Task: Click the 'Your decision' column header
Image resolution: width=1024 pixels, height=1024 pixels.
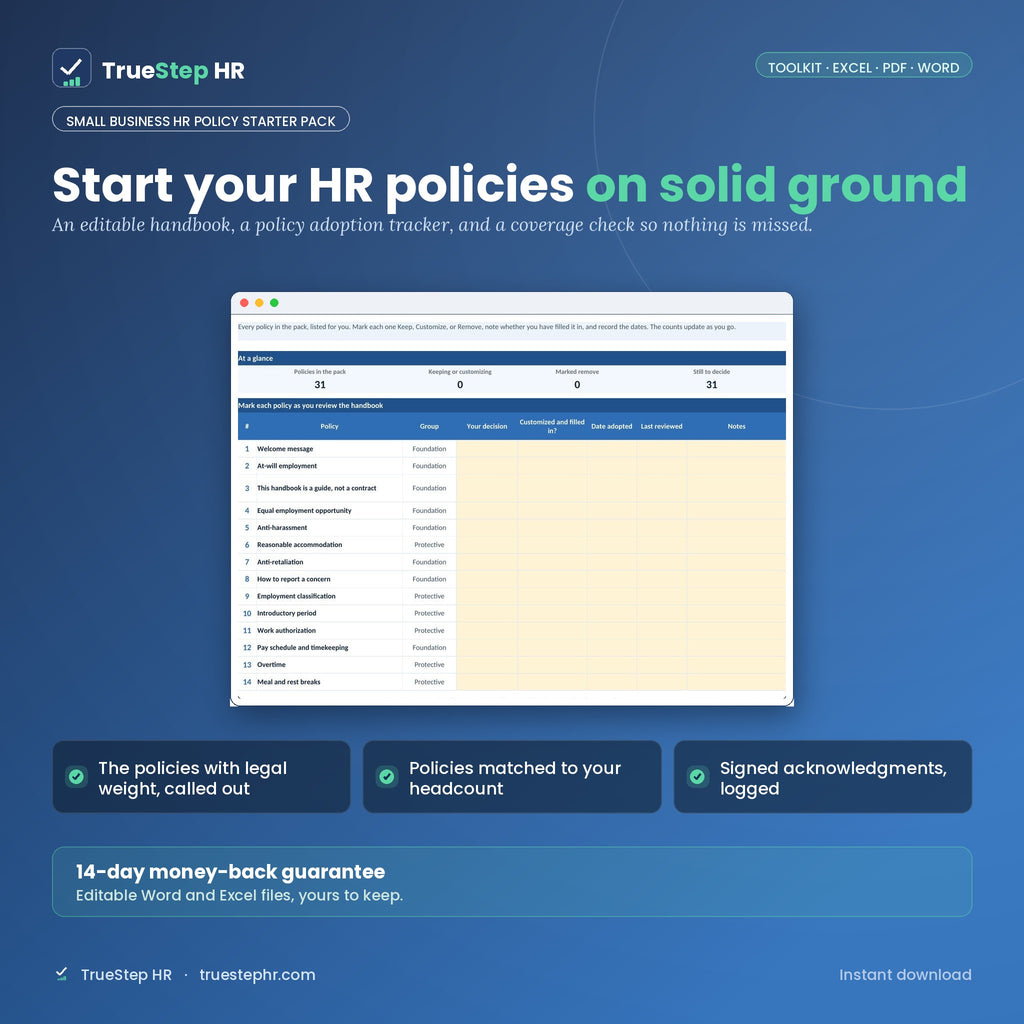Action: pyautogui.click(x=487, y=426)
